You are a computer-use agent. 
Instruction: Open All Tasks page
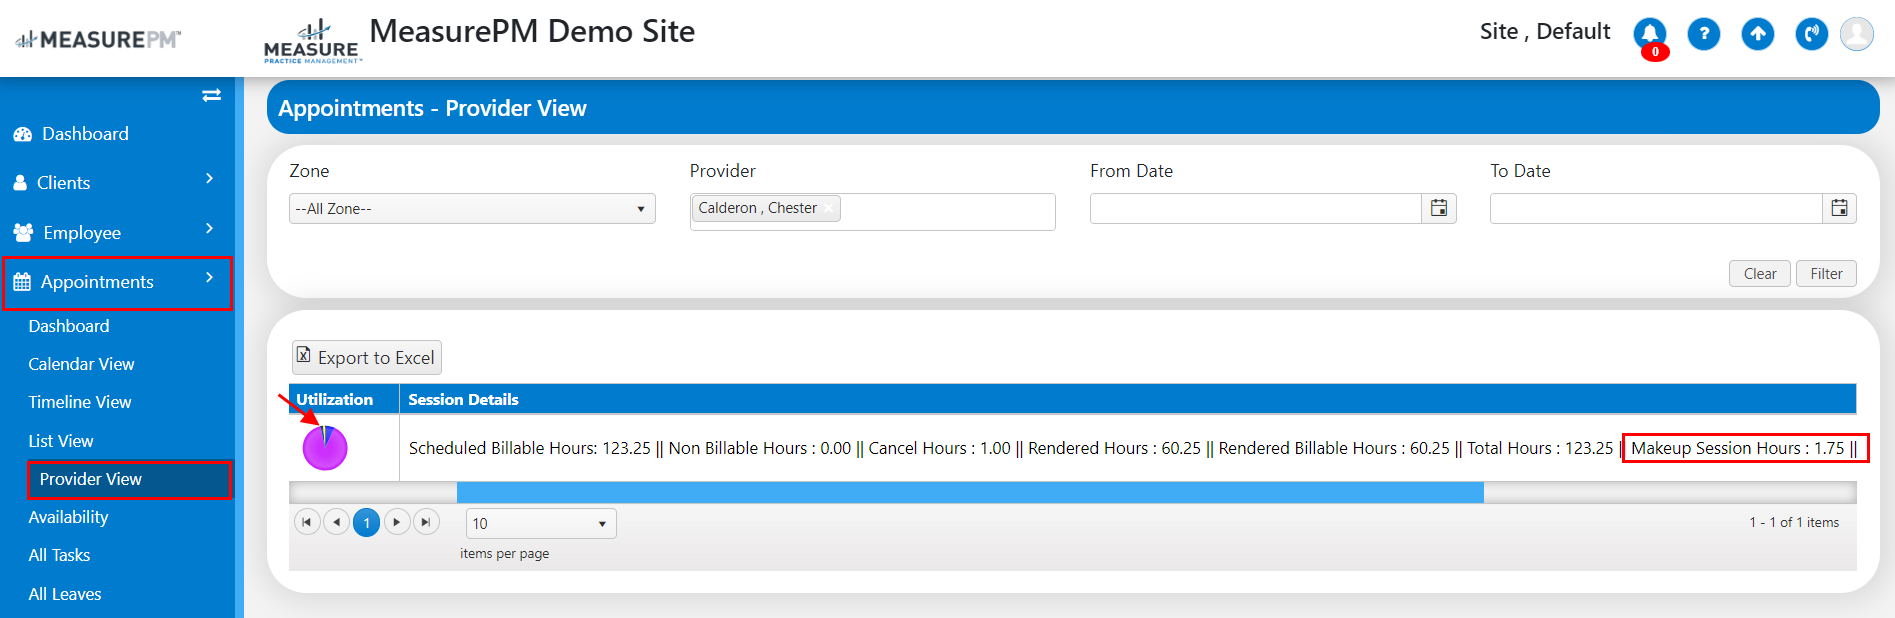tap(59, 555)
